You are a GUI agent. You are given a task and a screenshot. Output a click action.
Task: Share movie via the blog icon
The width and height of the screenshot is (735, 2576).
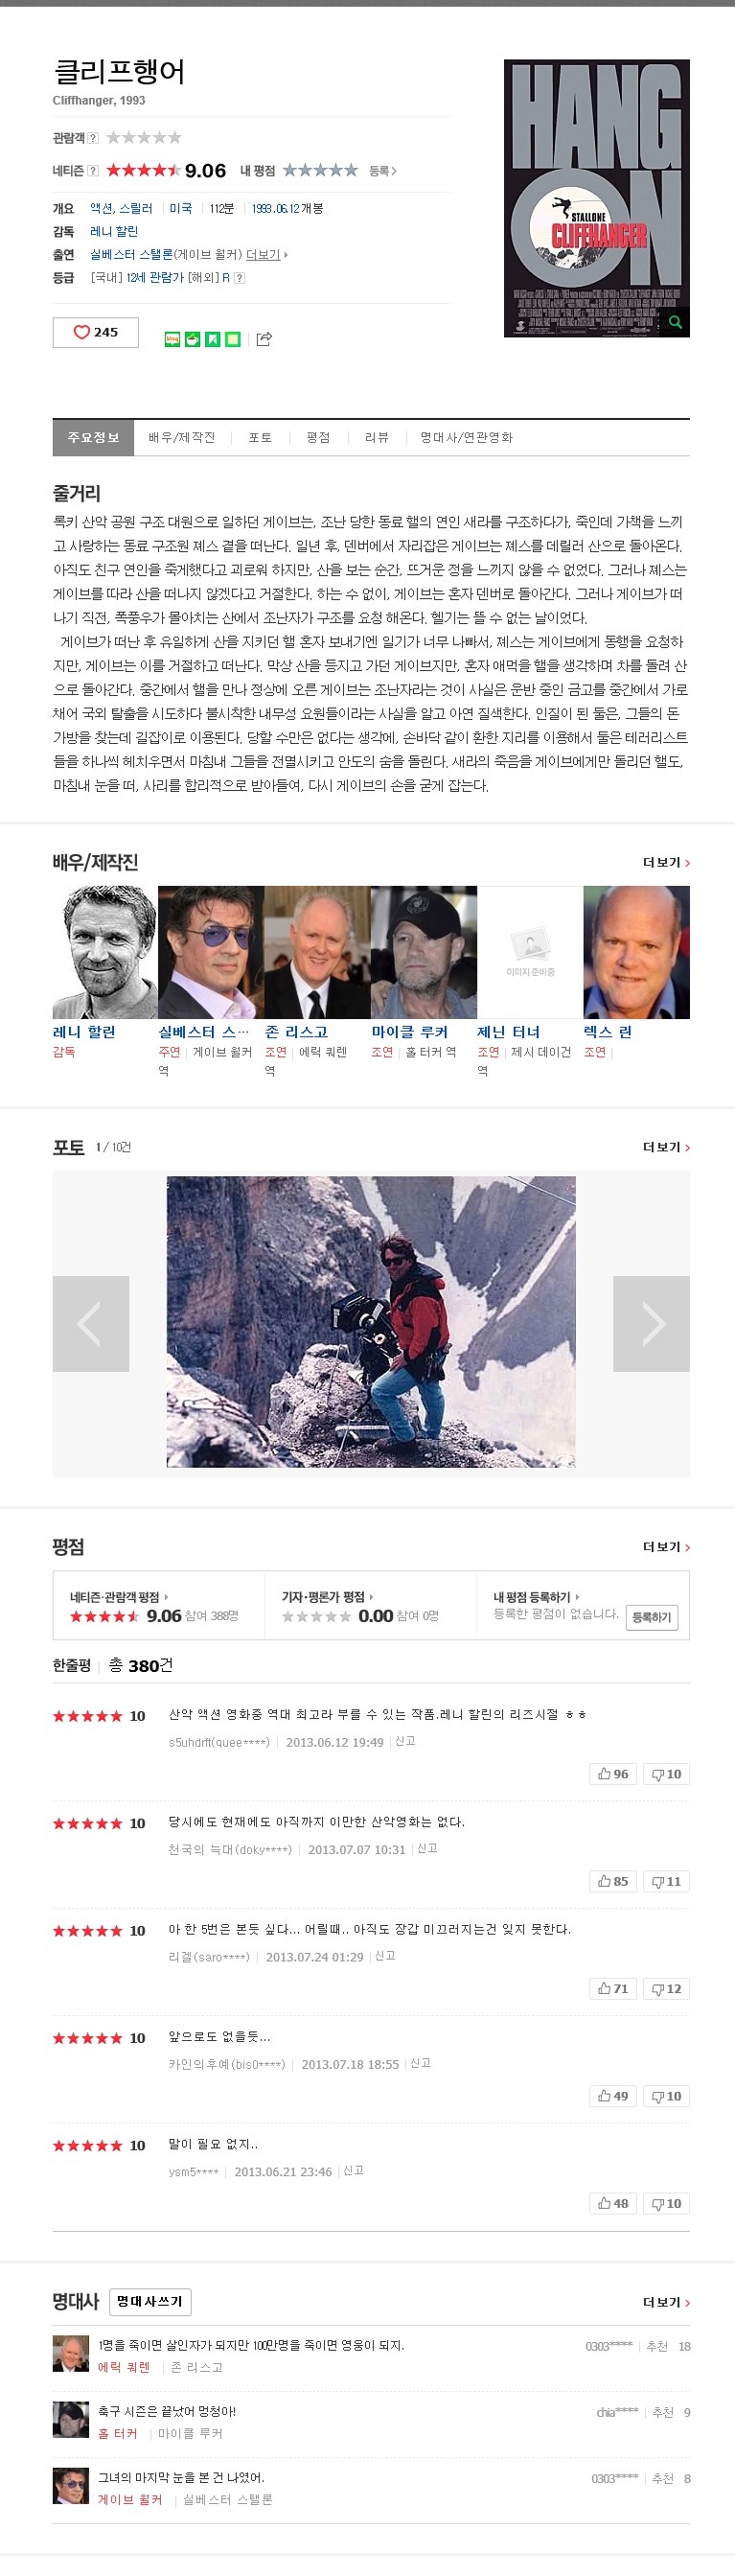(172, 339)
